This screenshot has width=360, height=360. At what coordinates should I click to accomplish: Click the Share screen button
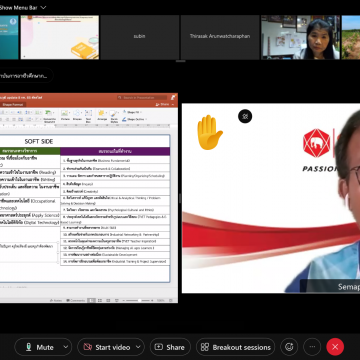(x=170, y=347)
